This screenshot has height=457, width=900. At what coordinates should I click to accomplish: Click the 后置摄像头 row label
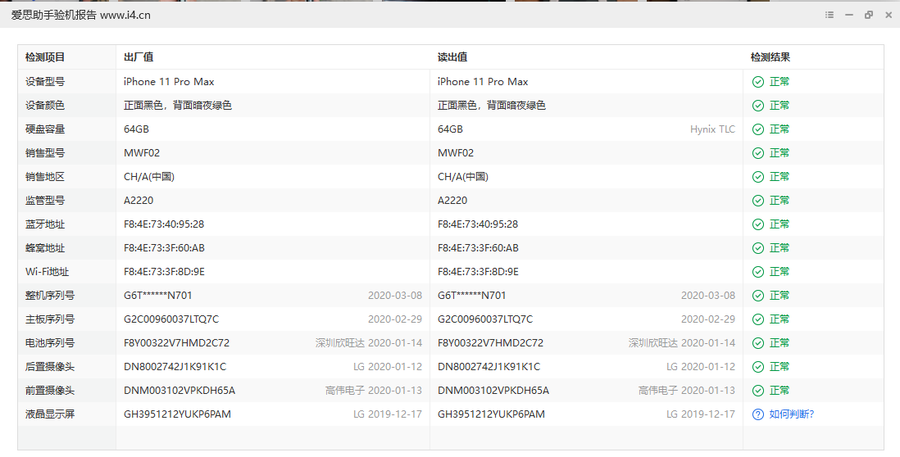click(50, 366)
